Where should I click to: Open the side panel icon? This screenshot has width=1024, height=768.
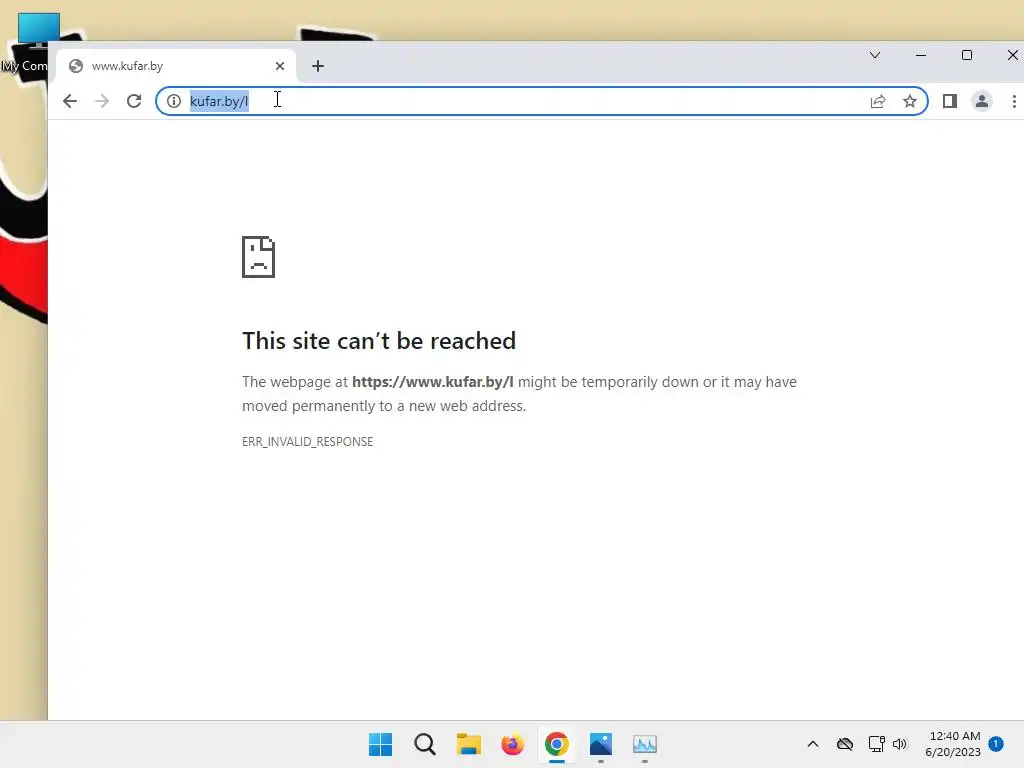pos(950,101)
